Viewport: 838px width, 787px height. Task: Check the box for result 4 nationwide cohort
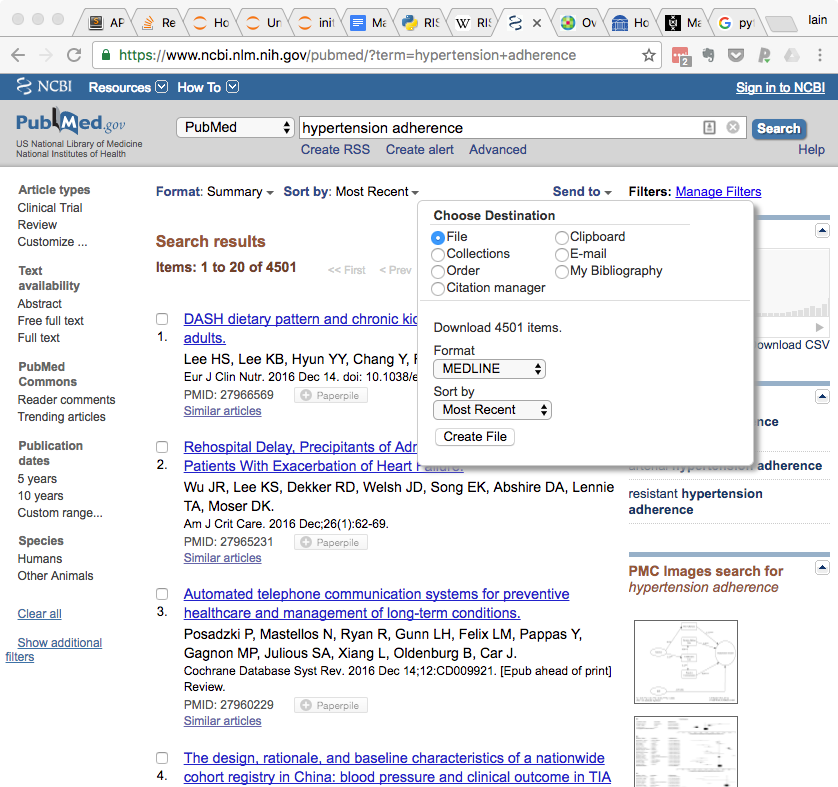tap(162, 758)
